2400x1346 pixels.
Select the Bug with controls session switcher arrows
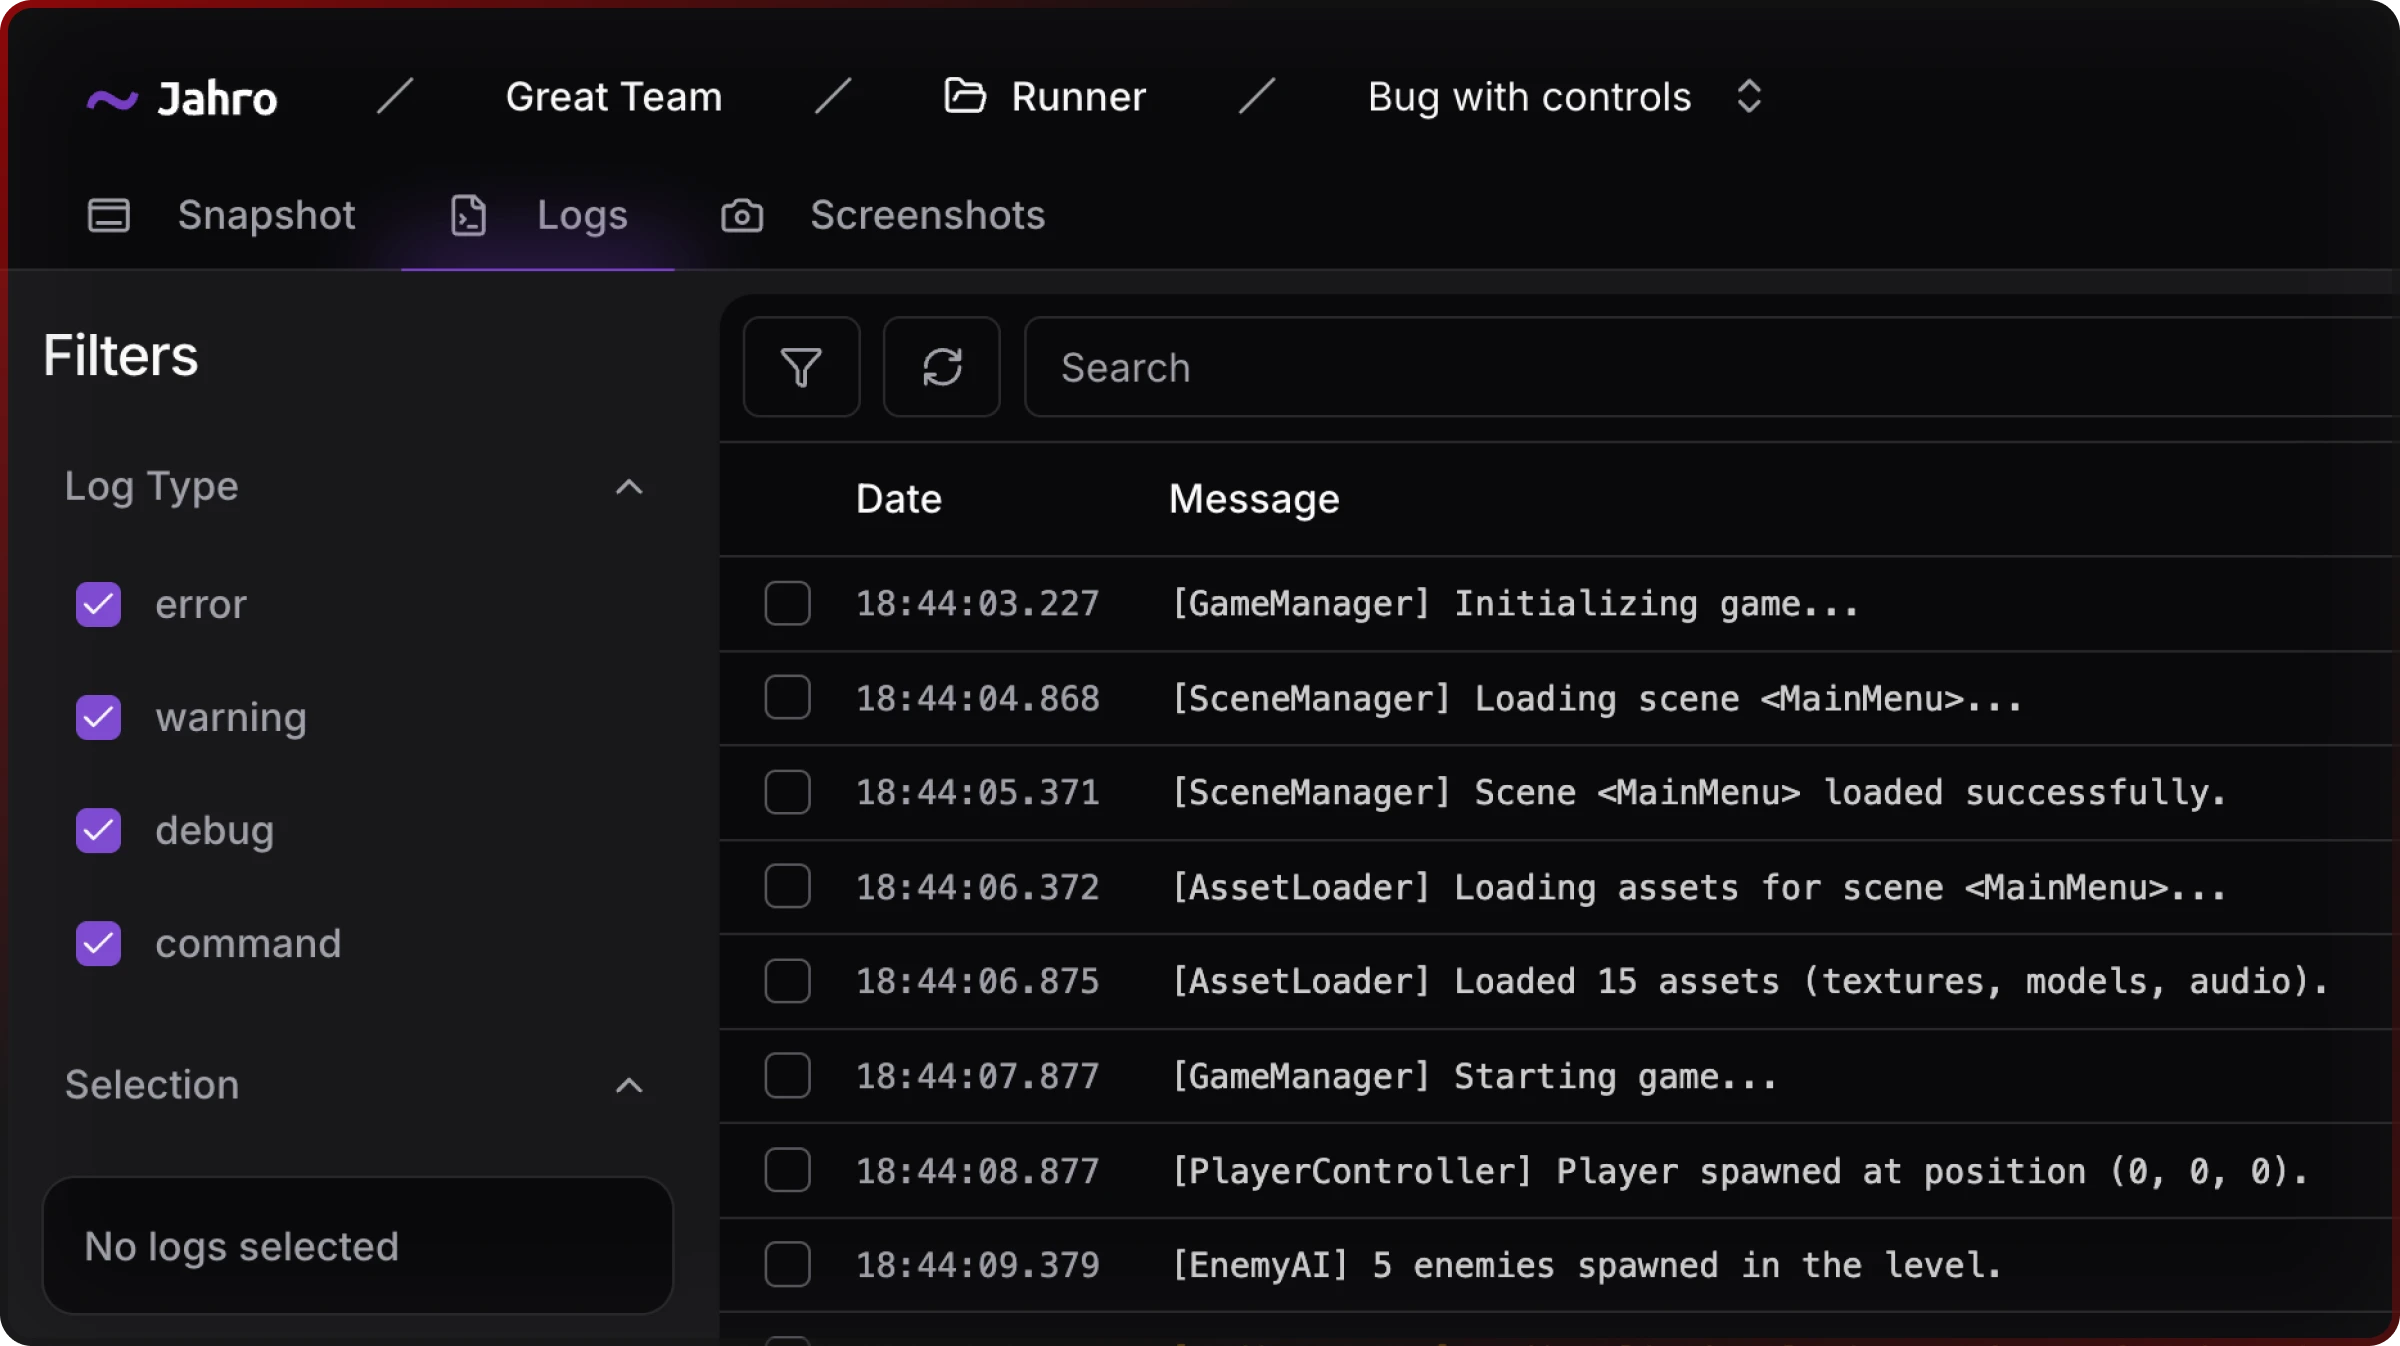click(x=1749, y=96)
